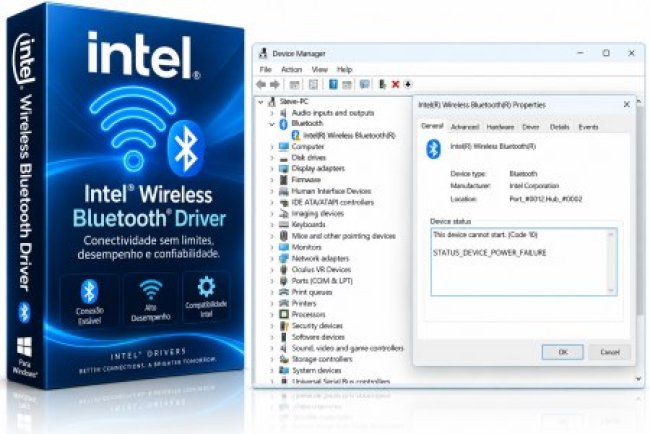650x434 pixels.
Task: Click the Monitors category icon
Action: point(284,247)
